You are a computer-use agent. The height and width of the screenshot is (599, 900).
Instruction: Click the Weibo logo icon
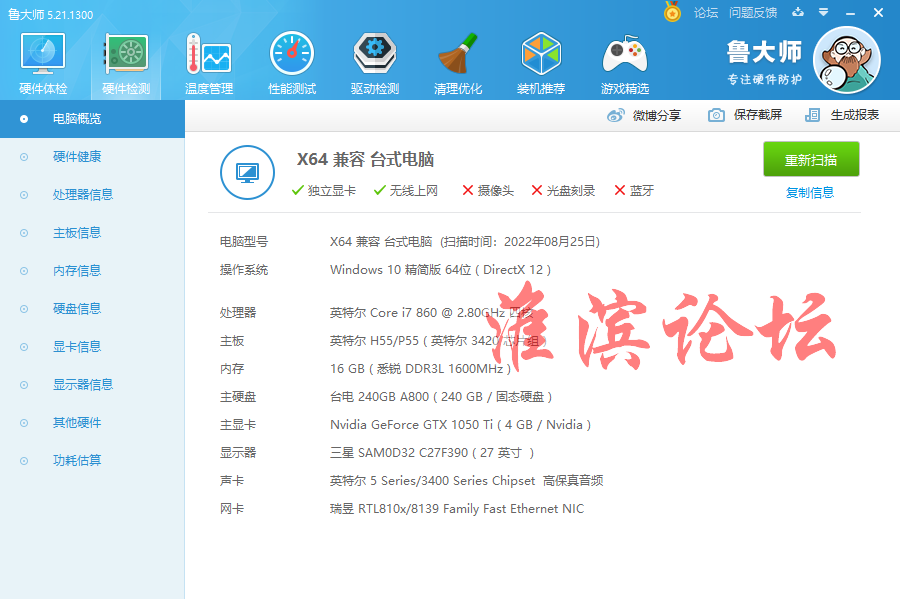pos(615,115)
